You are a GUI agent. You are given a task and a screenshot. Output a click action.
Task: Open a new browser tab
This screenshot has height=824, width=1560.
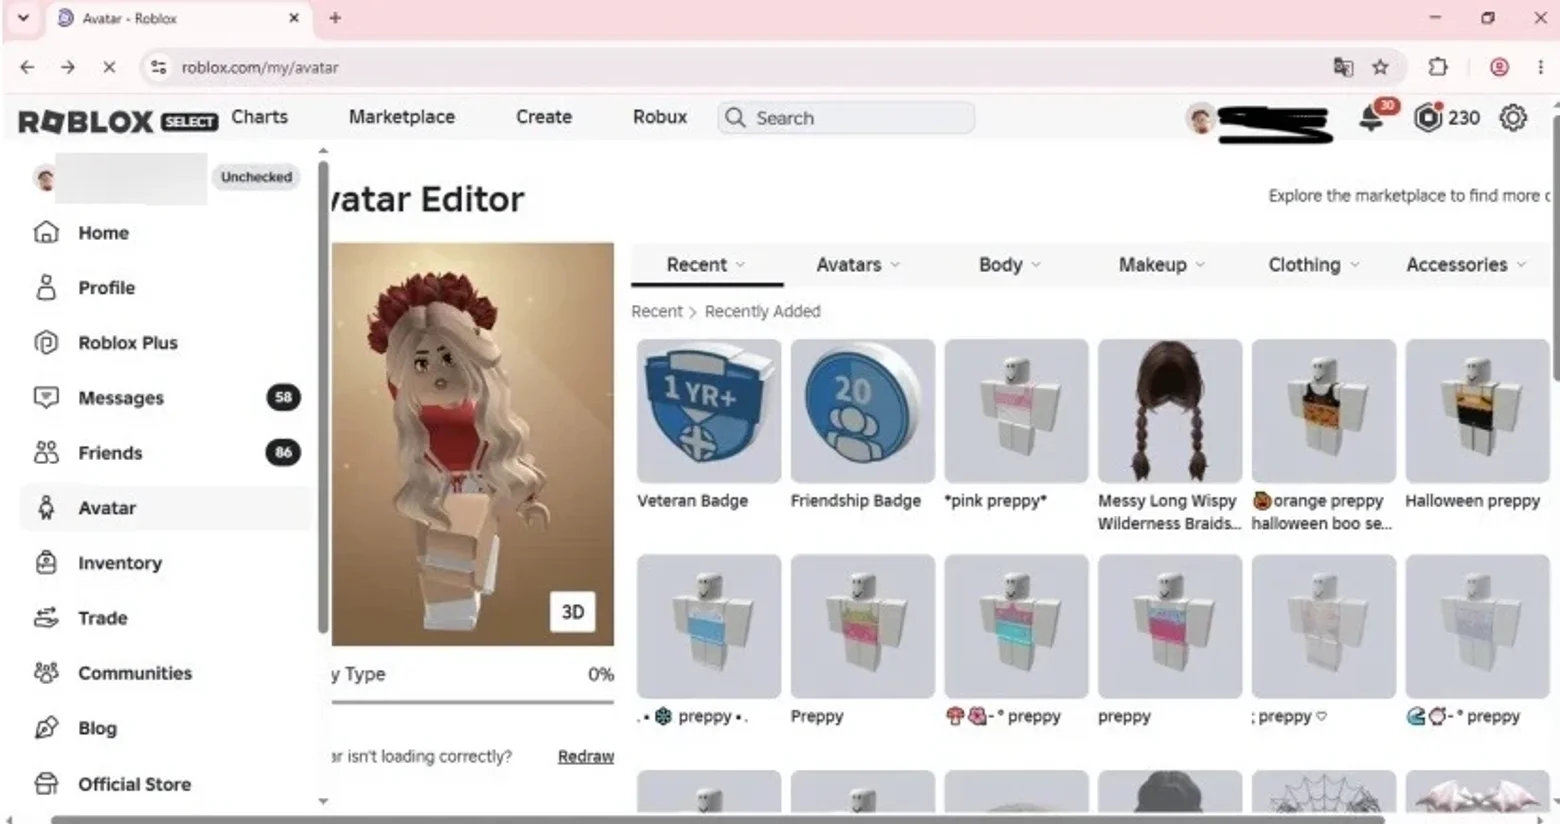click(335, 18)
